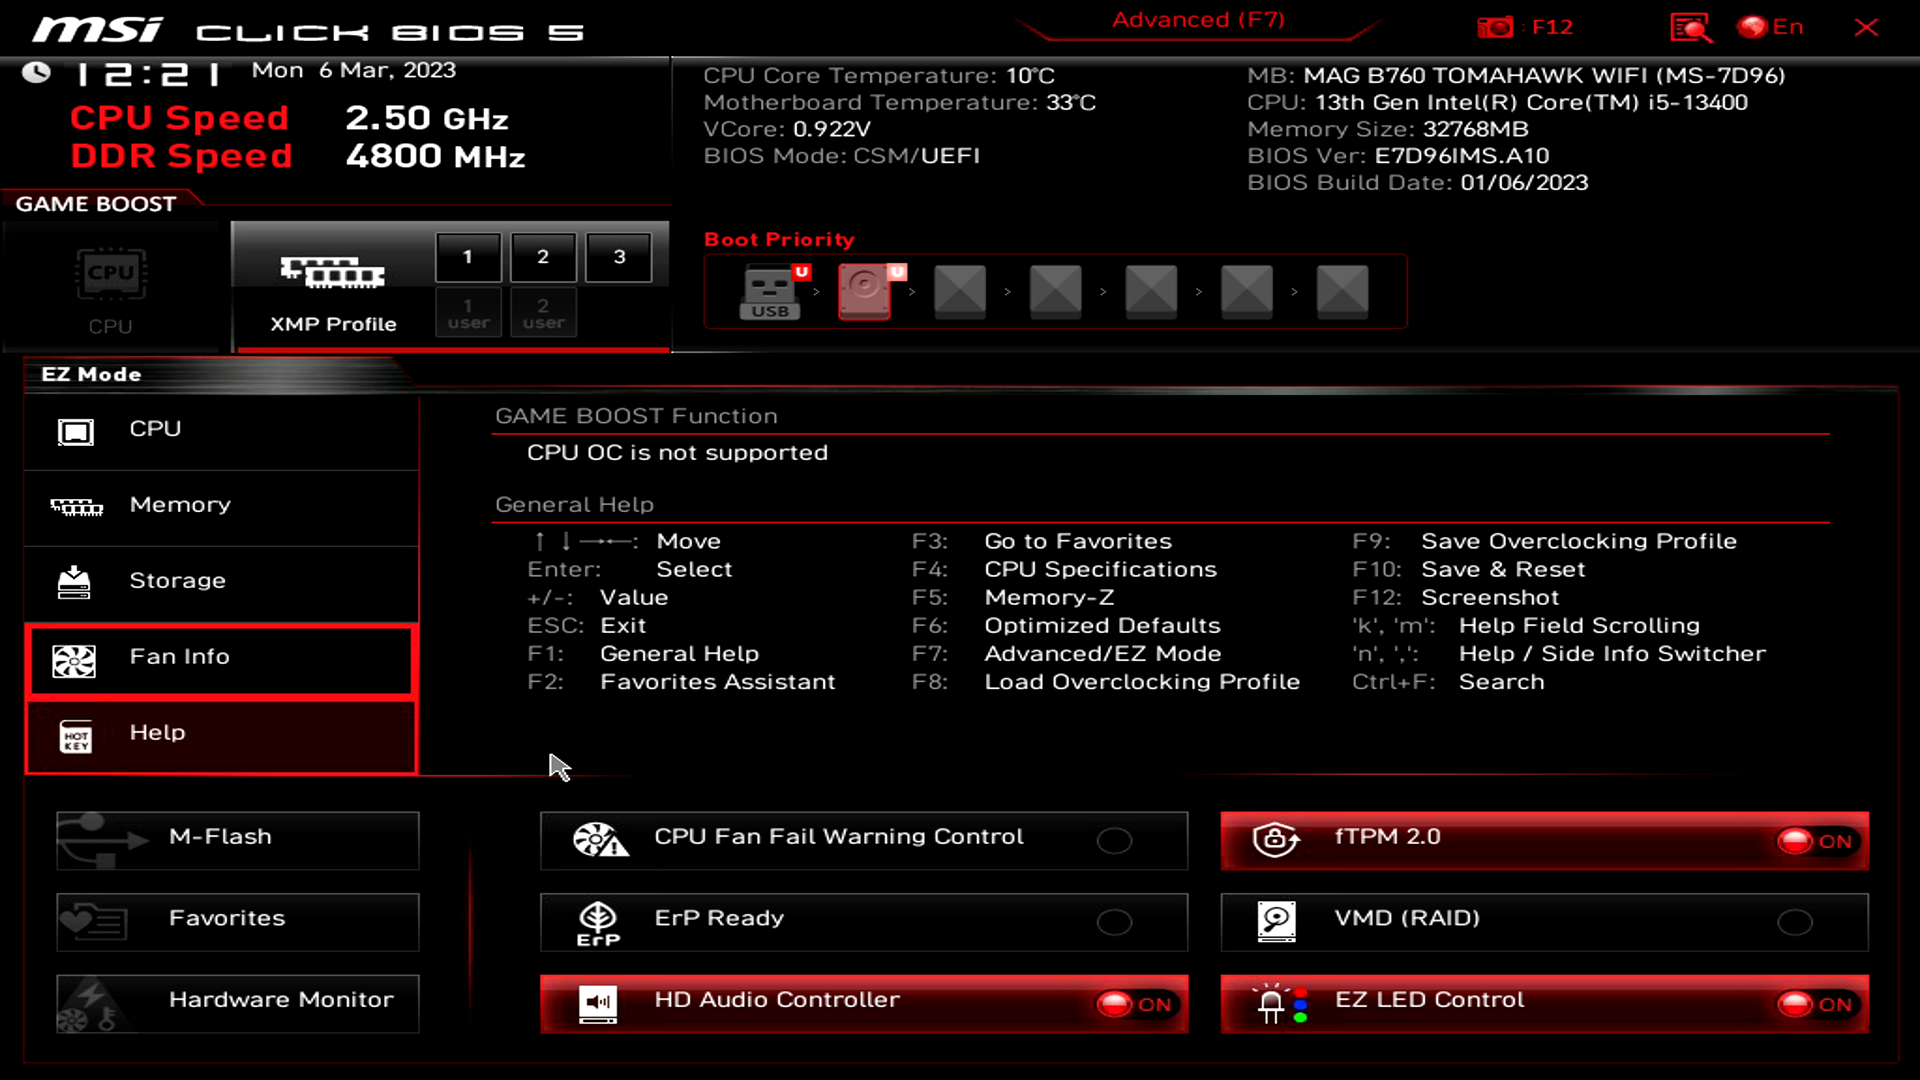Enable CPU Fan Fail Warning Control
The width and height of the screenshot is (1920, 1080).
point(1114,841)
